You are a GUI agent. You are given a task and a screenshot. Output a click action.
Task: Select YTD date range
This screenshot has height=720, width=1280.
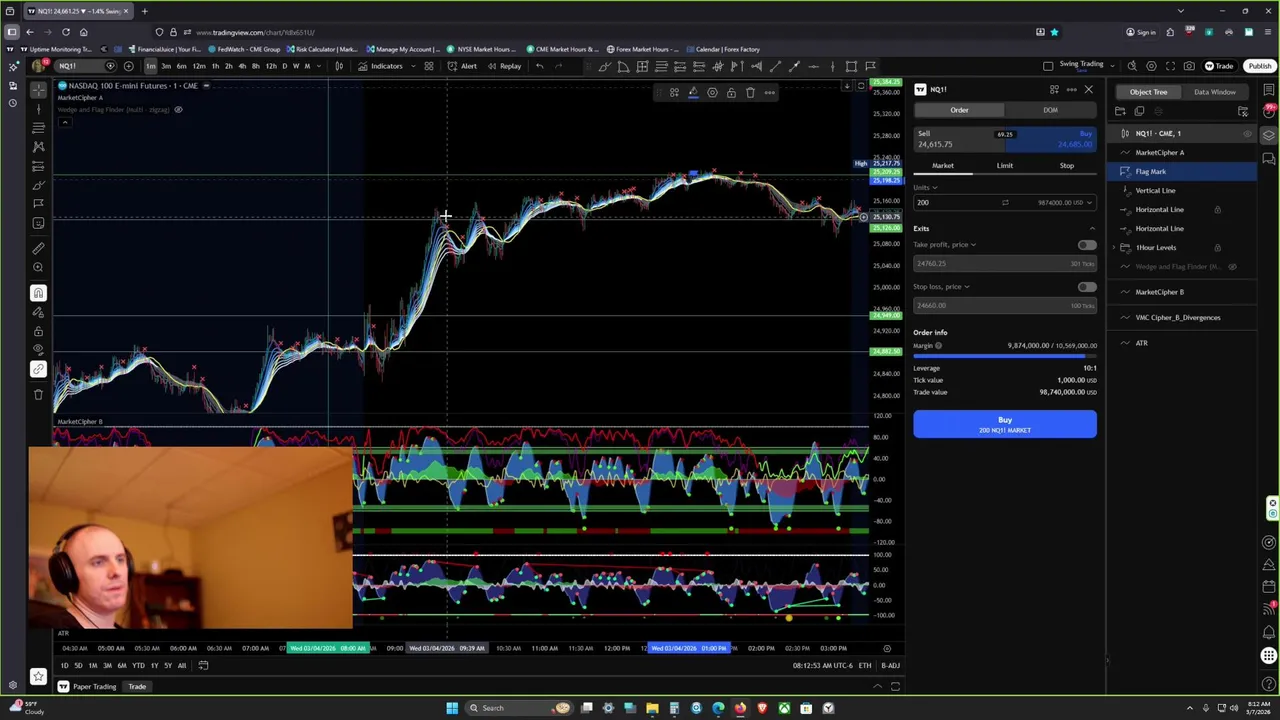coord(138,666)
